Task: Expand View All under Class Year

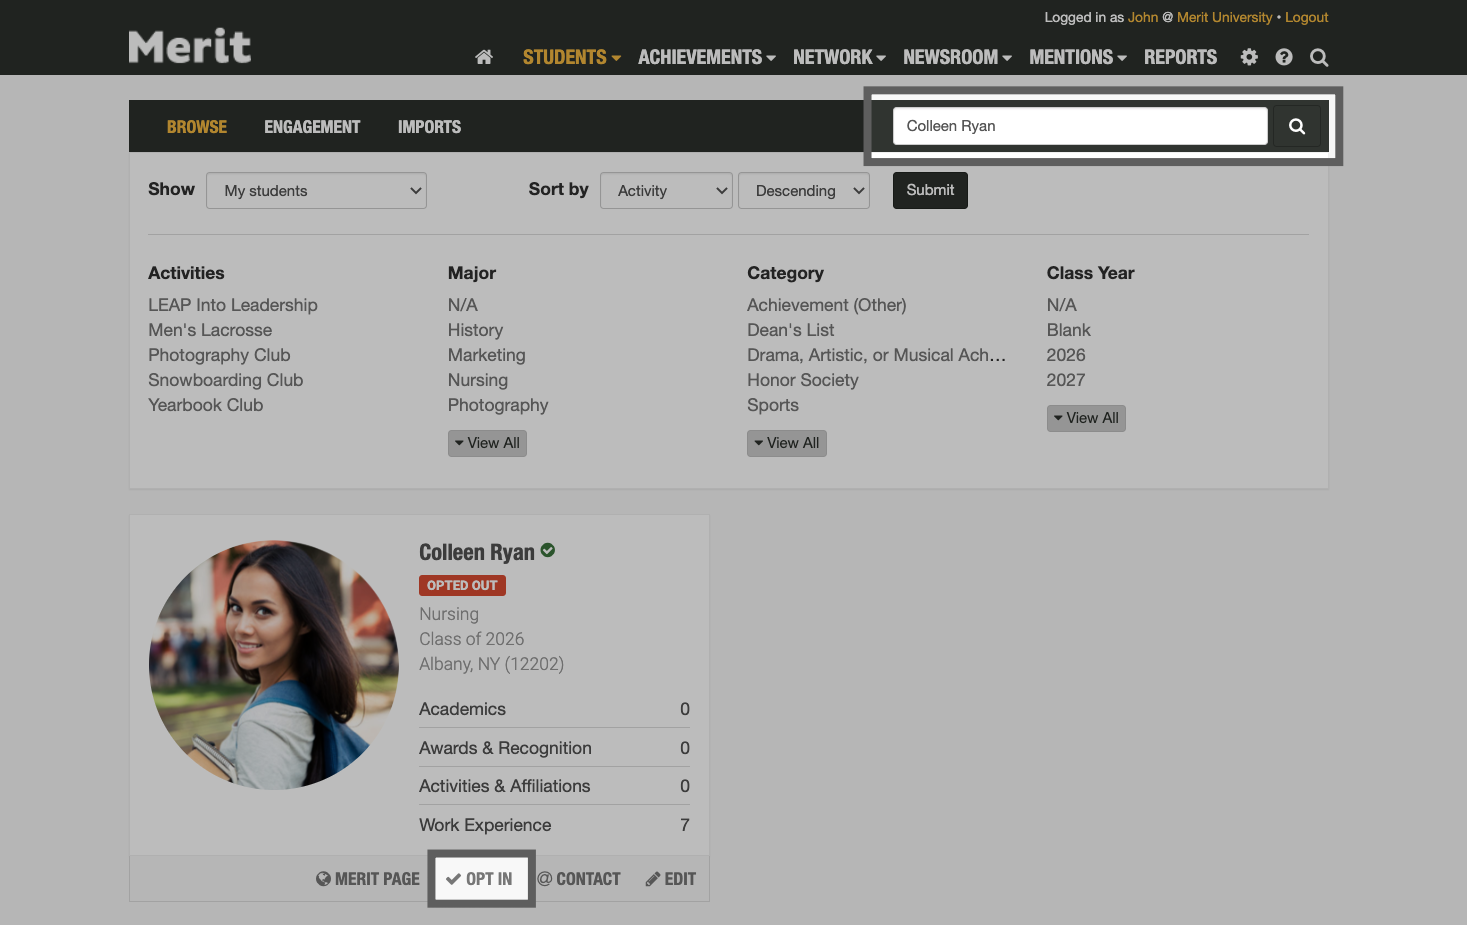Action: 1086,417
